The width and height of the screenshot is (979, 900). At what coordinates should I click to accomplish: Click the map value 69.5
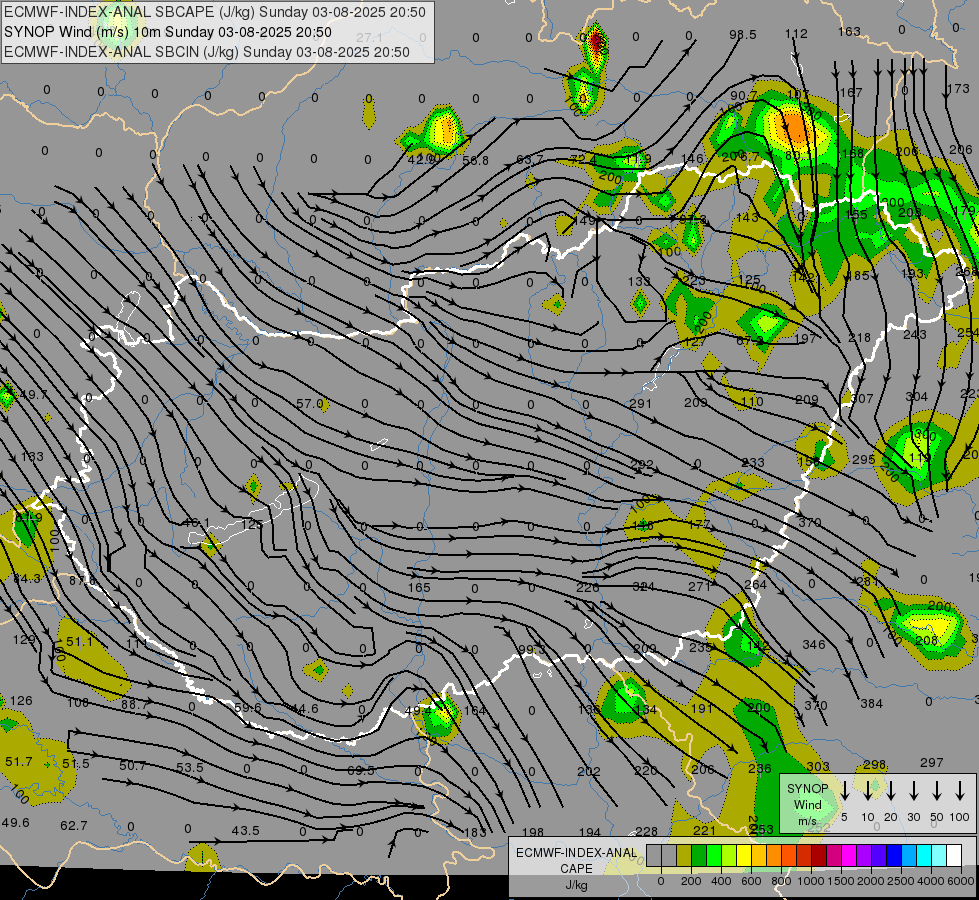(361, 771)
